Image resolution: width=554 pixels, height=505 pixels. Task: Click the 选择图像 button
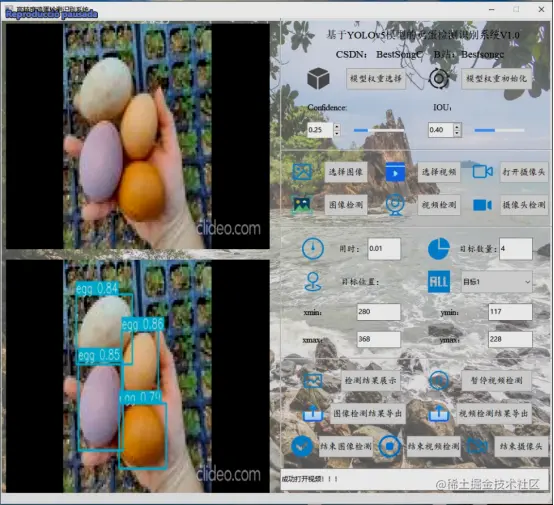point(346,172)
